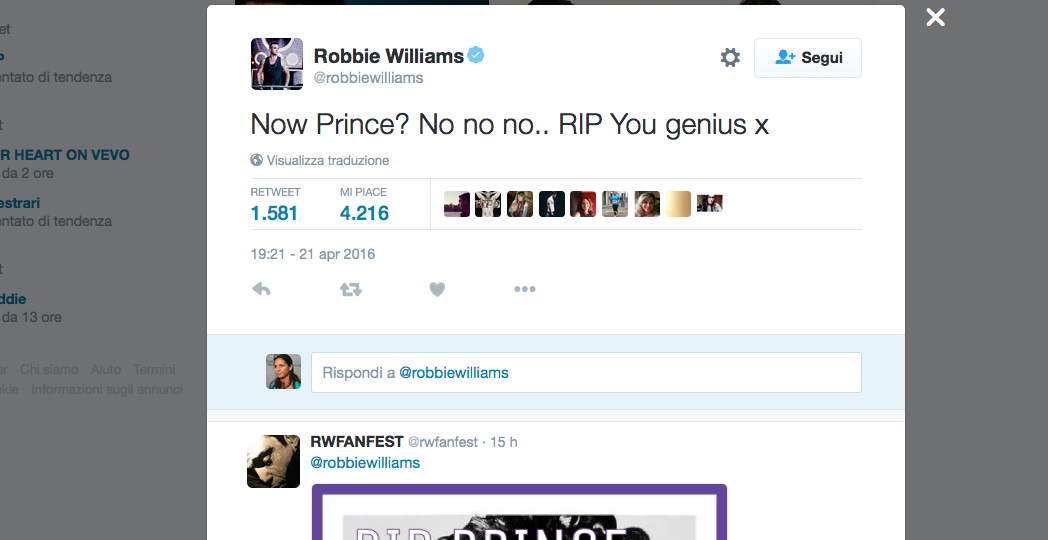1048x540 pixels.
Task: Click the Segui follow button
Action: pyautogui.click(x=808, y=58)
